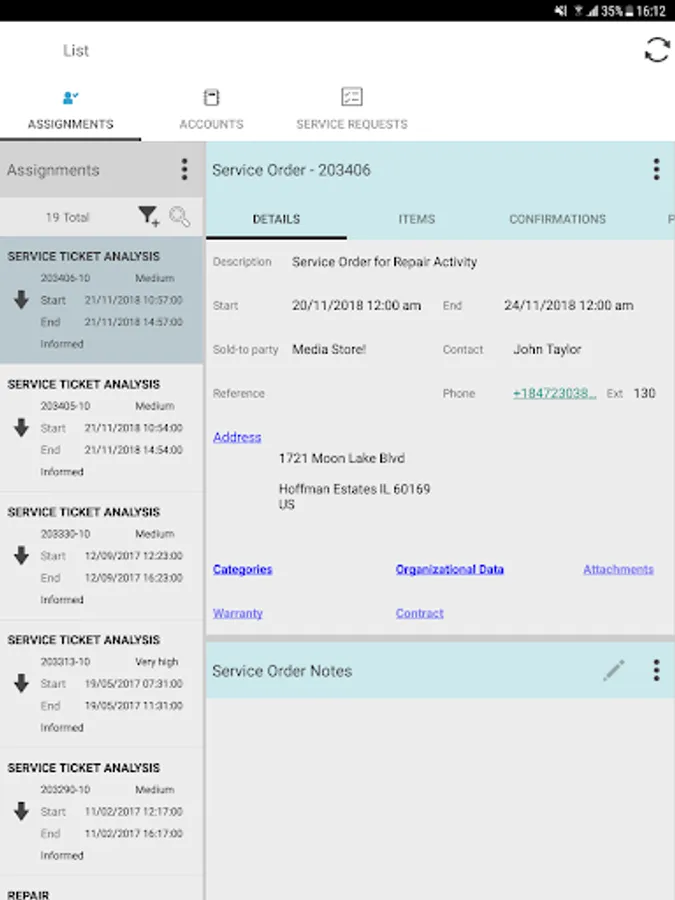
Task: Click the clock 16:12 in status bar
Action: tap(651, 11)
